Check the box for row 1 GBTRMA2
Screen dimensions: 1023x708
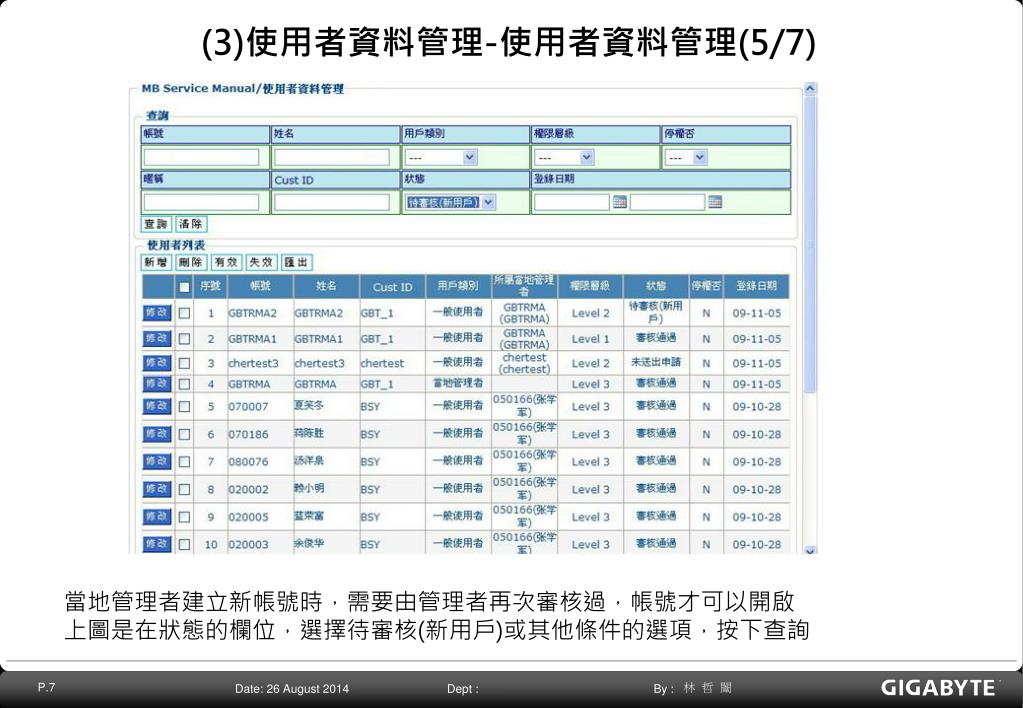pos(185,313)
